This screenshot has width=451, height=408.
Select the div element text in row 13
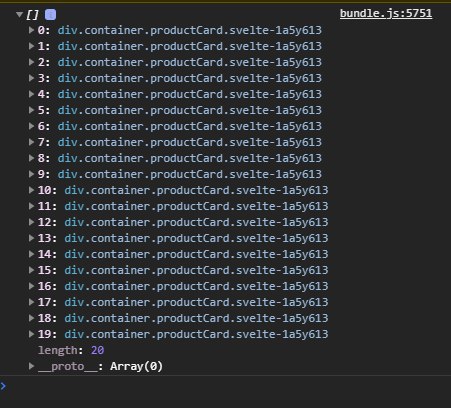point(196,238)
